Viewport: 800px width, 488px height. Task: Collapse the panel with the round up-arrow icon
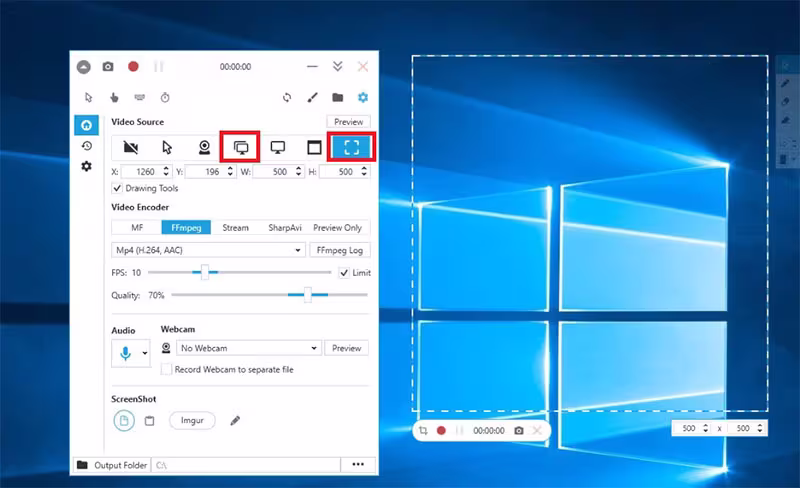tap(84, 67)
